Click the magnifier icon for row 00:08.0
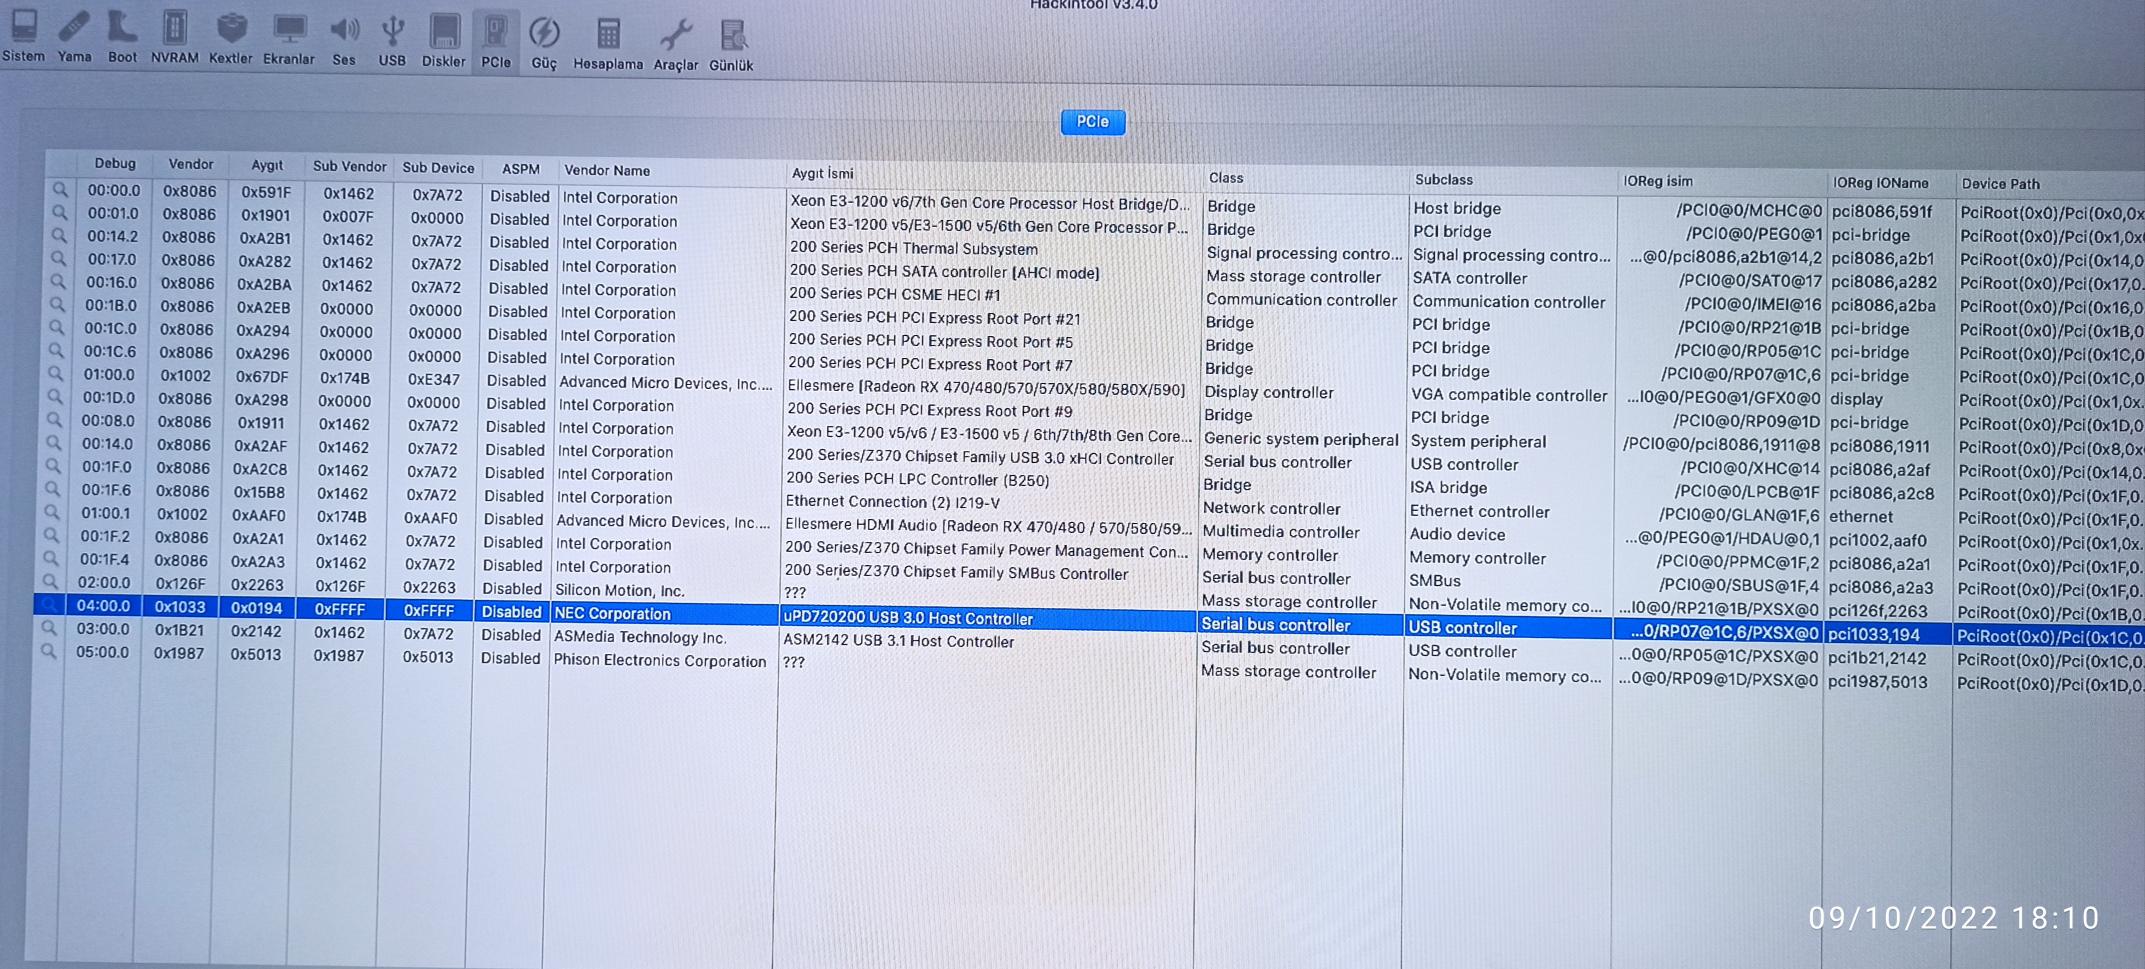 click(x=54, y=419)
